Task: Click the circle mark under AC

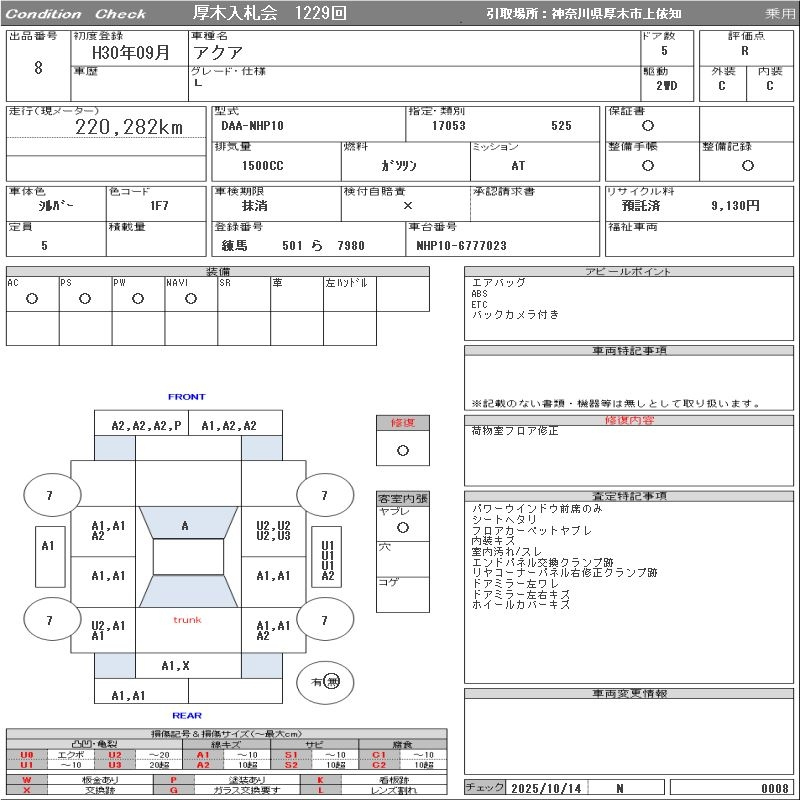Action: [x=32, y=299]
